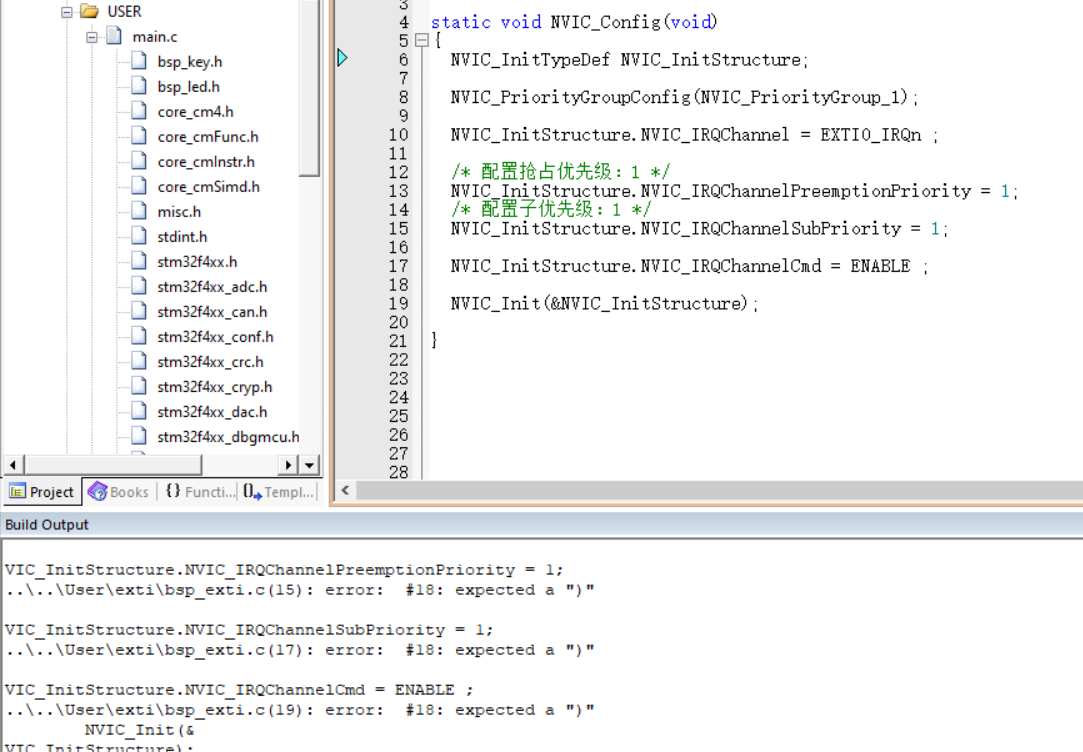Click the current line arrow marker in gutter
1083x752 pixels.
pos(342,59)
